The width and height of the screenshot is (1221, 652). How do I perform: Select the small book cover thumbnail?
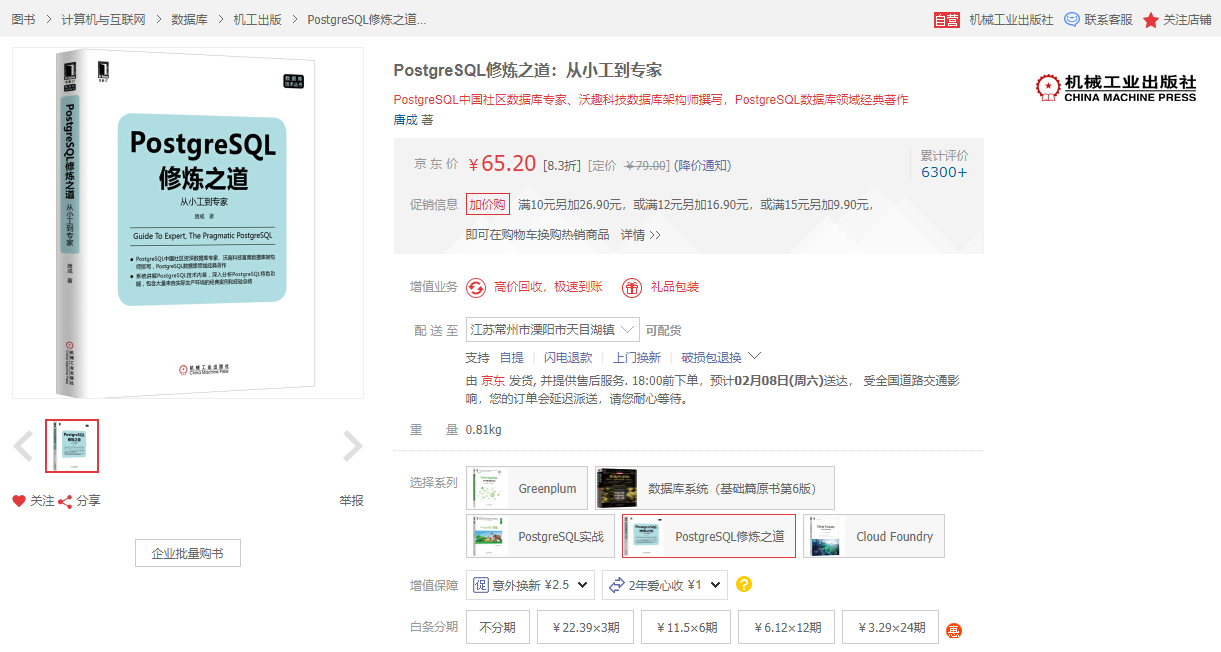pyautogui.click(x=72, y=446)
